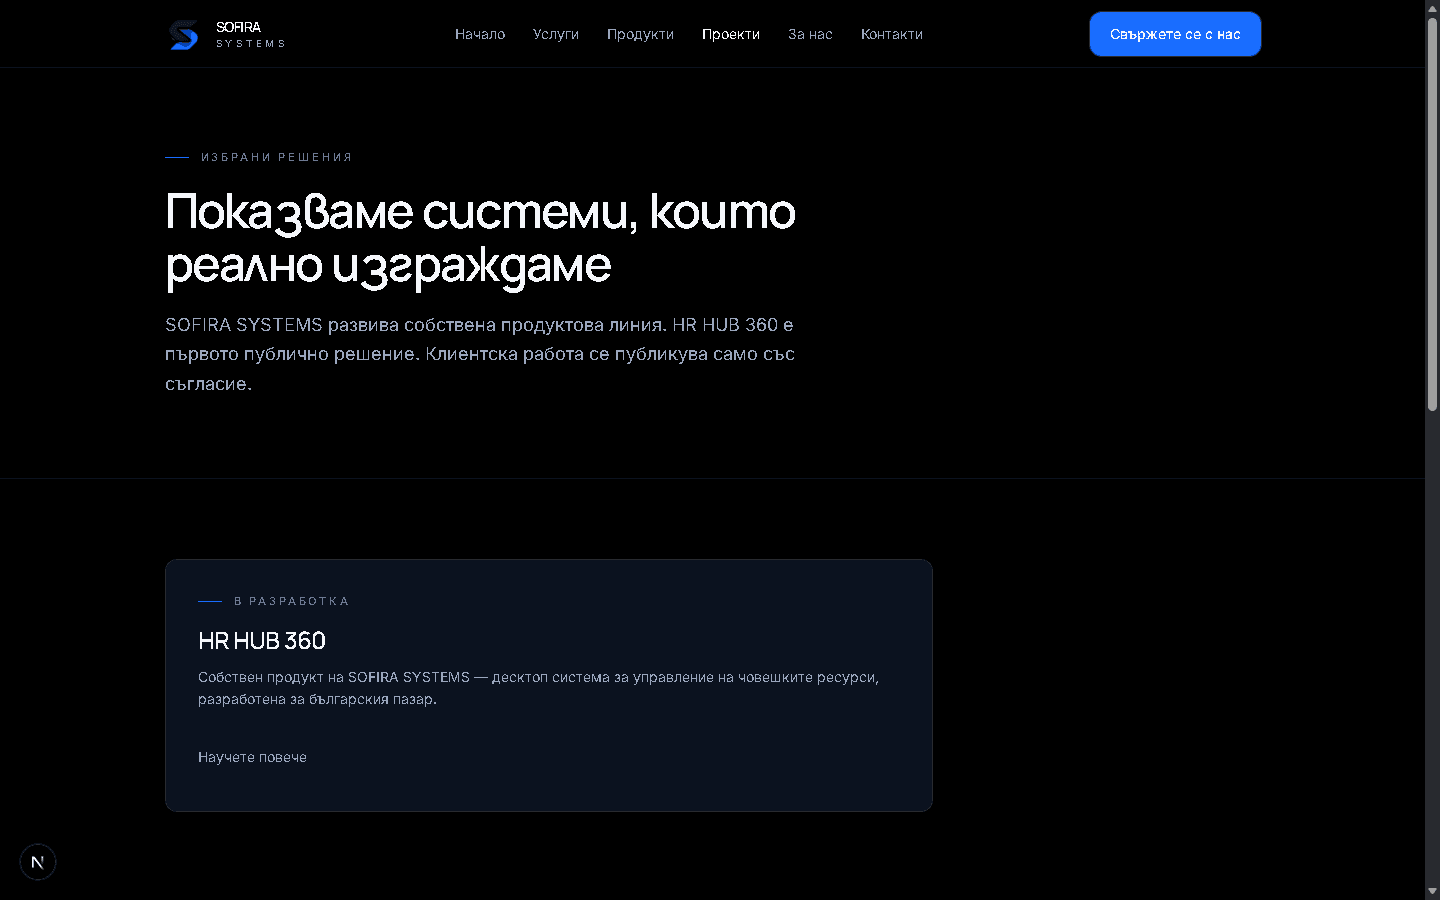Open the Продукти menu item
The width and height of the screenshot is (1440, 900).
point(640,34)
